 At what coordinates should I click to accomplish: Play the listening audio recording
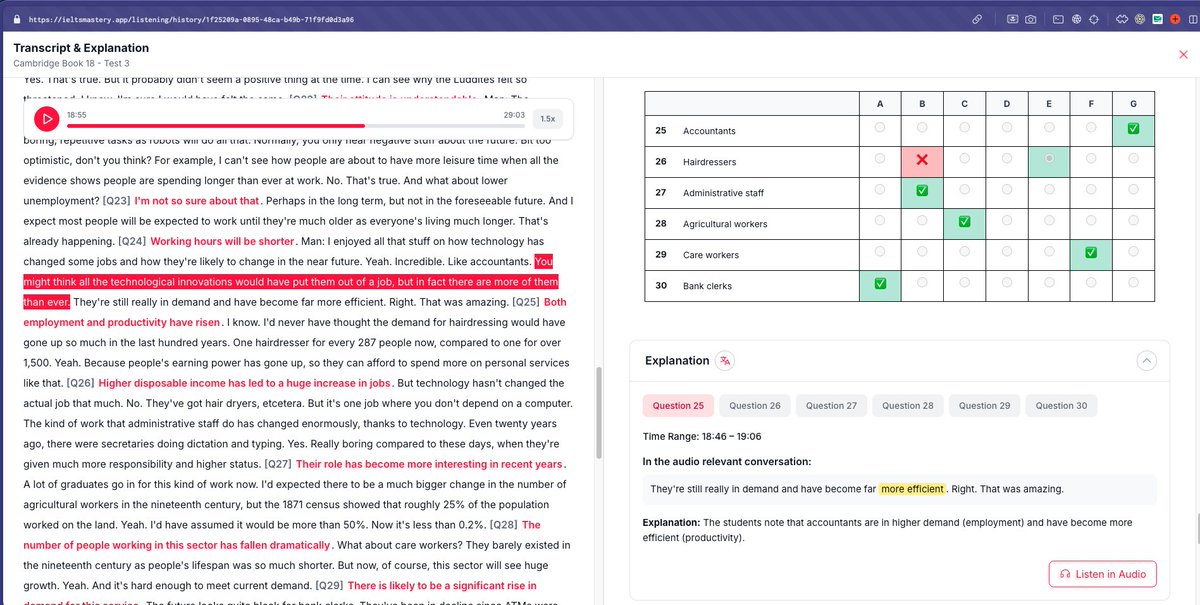46,119
